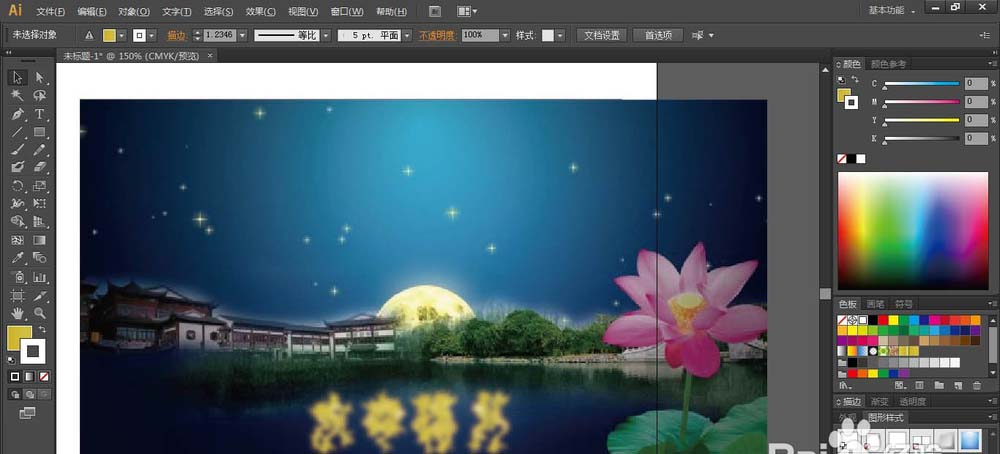This screenshot has width=1000, height=454.
Task: Select the Gradient tool
Action: point(40,240)
